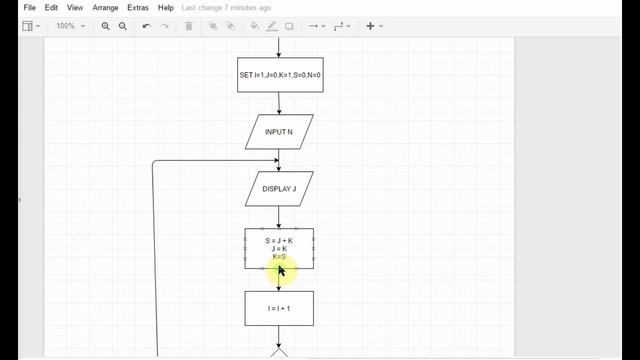
Task: Click the To Back icon
Action: [x=230, y=26]
